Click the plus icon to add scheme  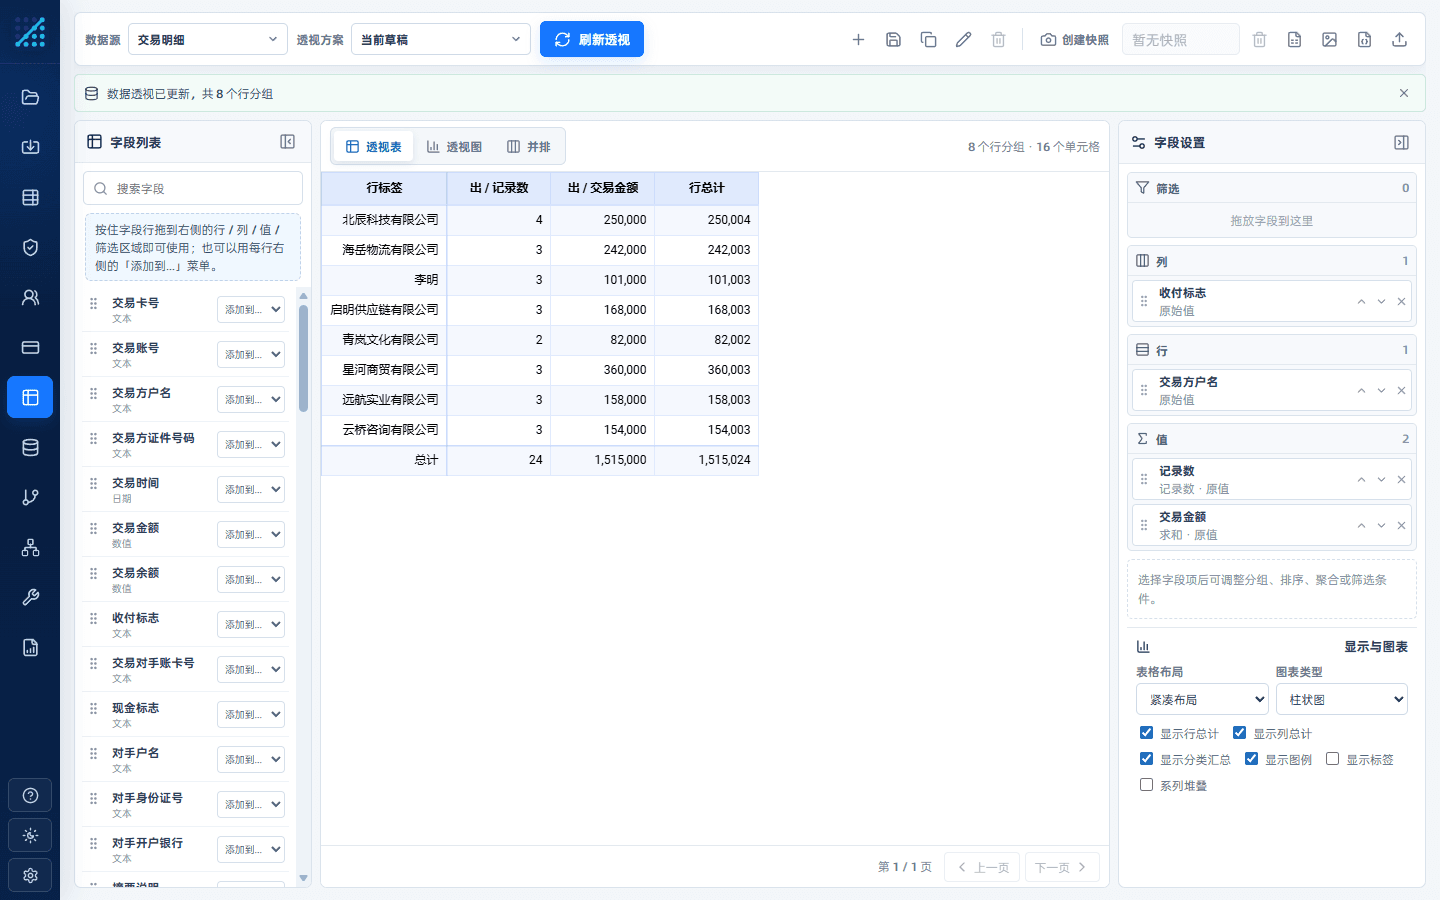[858, 40]
